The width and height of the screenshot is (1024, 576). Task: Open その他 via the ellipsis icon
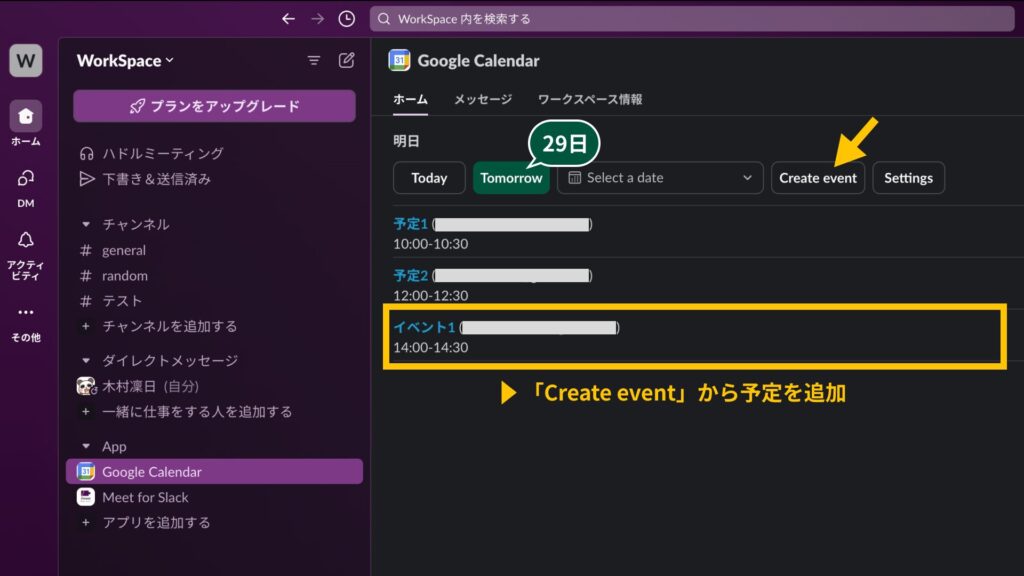(x=25, y=313)
